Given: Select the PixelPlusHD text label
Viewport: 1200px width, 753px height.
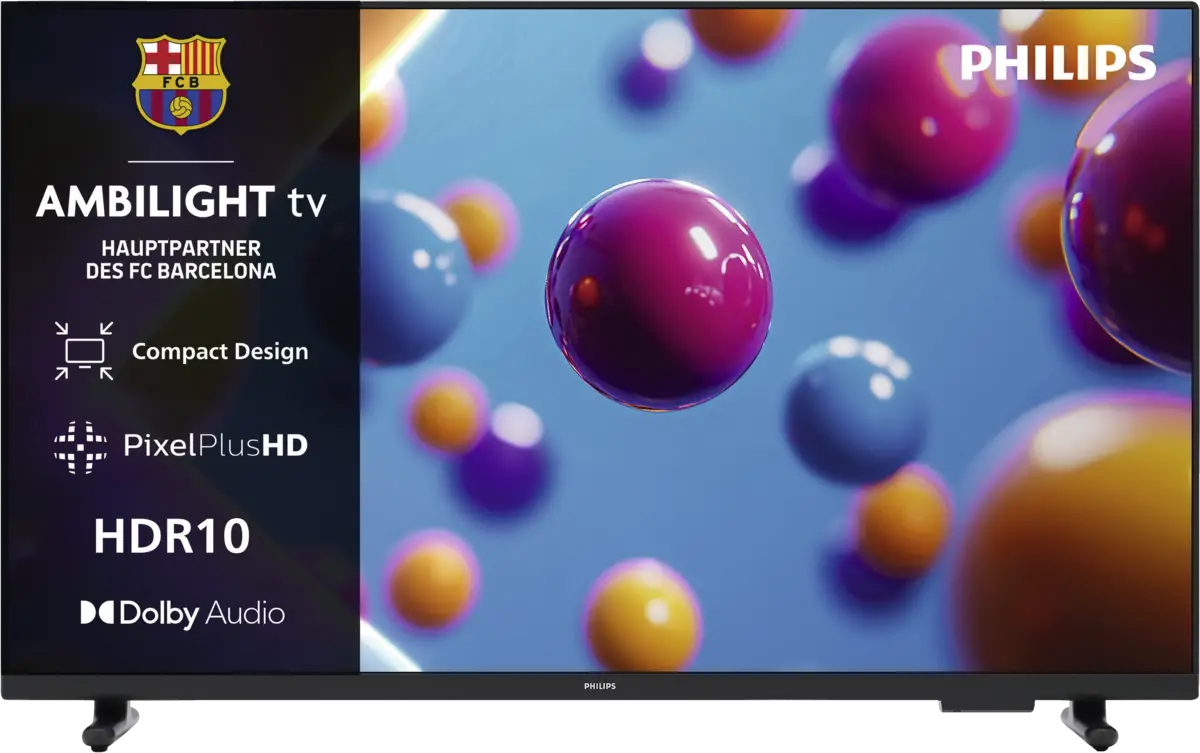Looking at the screenshot, I should [215, 446].
